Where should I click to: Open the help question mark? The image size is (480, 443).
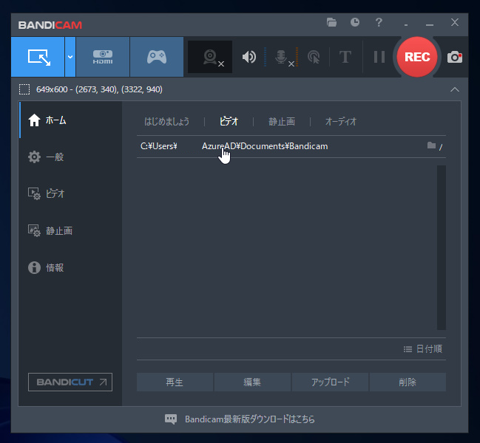click(379, 22)
